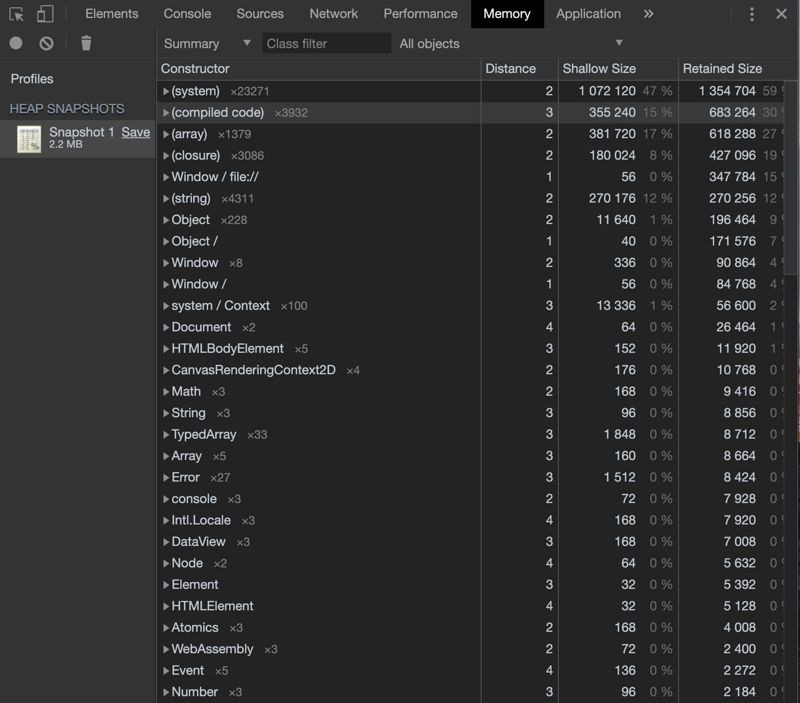This screenshot has height=703, width=800.
Task: Open the Summary view dropdown
Action: [x=207, y=43]
